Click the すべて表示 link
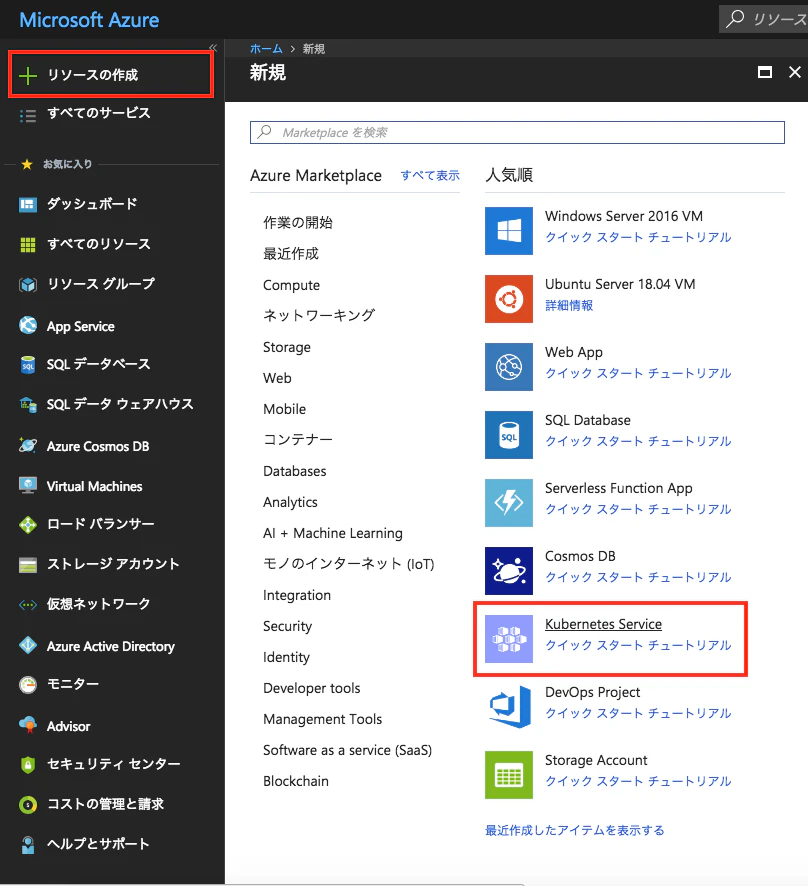This screenshot has width=808, height=886. (430, 176)
